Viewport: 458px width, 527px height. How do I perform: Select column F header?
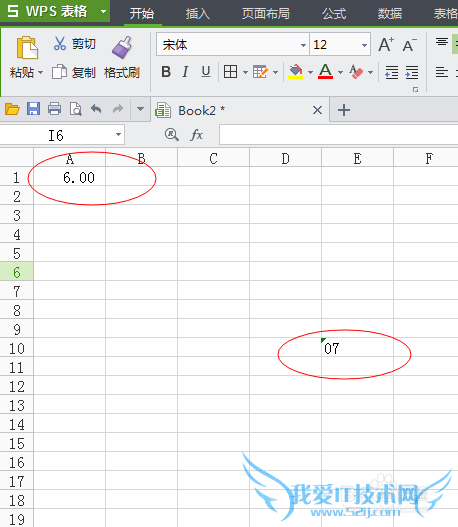coord(426,158)
